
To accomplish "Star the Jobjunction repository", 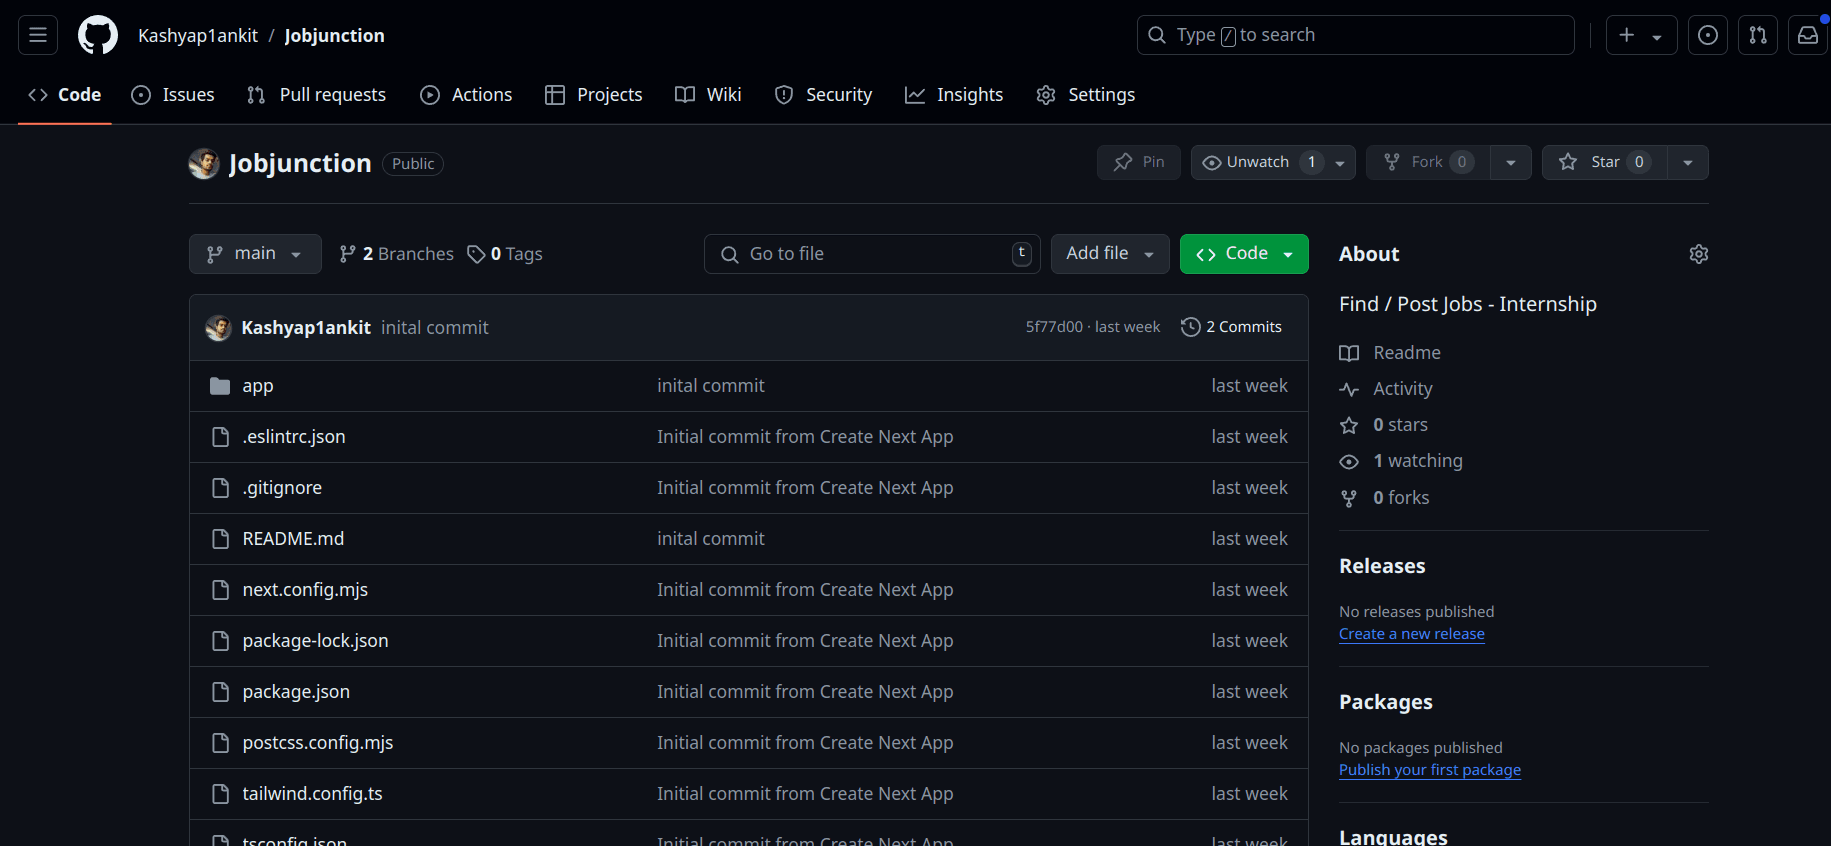I will tap(1604, 162).
